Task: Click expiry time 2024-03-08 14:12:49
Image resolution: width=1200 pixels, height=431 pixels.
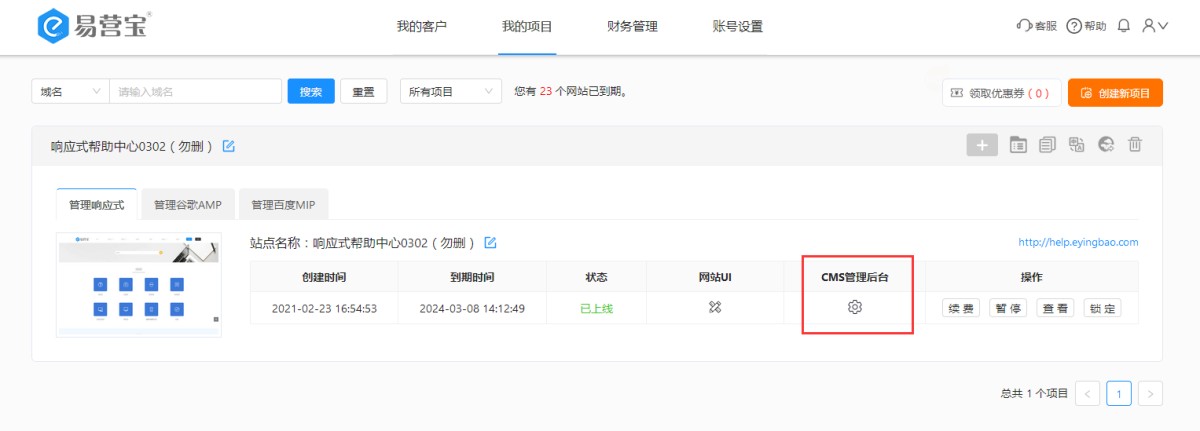Action: coord(472,308)
